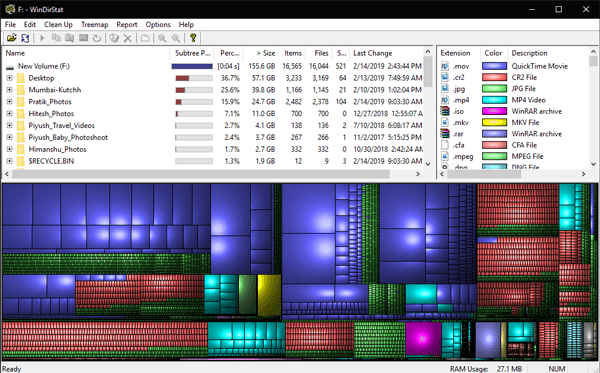Click the Refresh All toolbar icon
Viewport: 600px width, 373px height.
coord(25,38)
